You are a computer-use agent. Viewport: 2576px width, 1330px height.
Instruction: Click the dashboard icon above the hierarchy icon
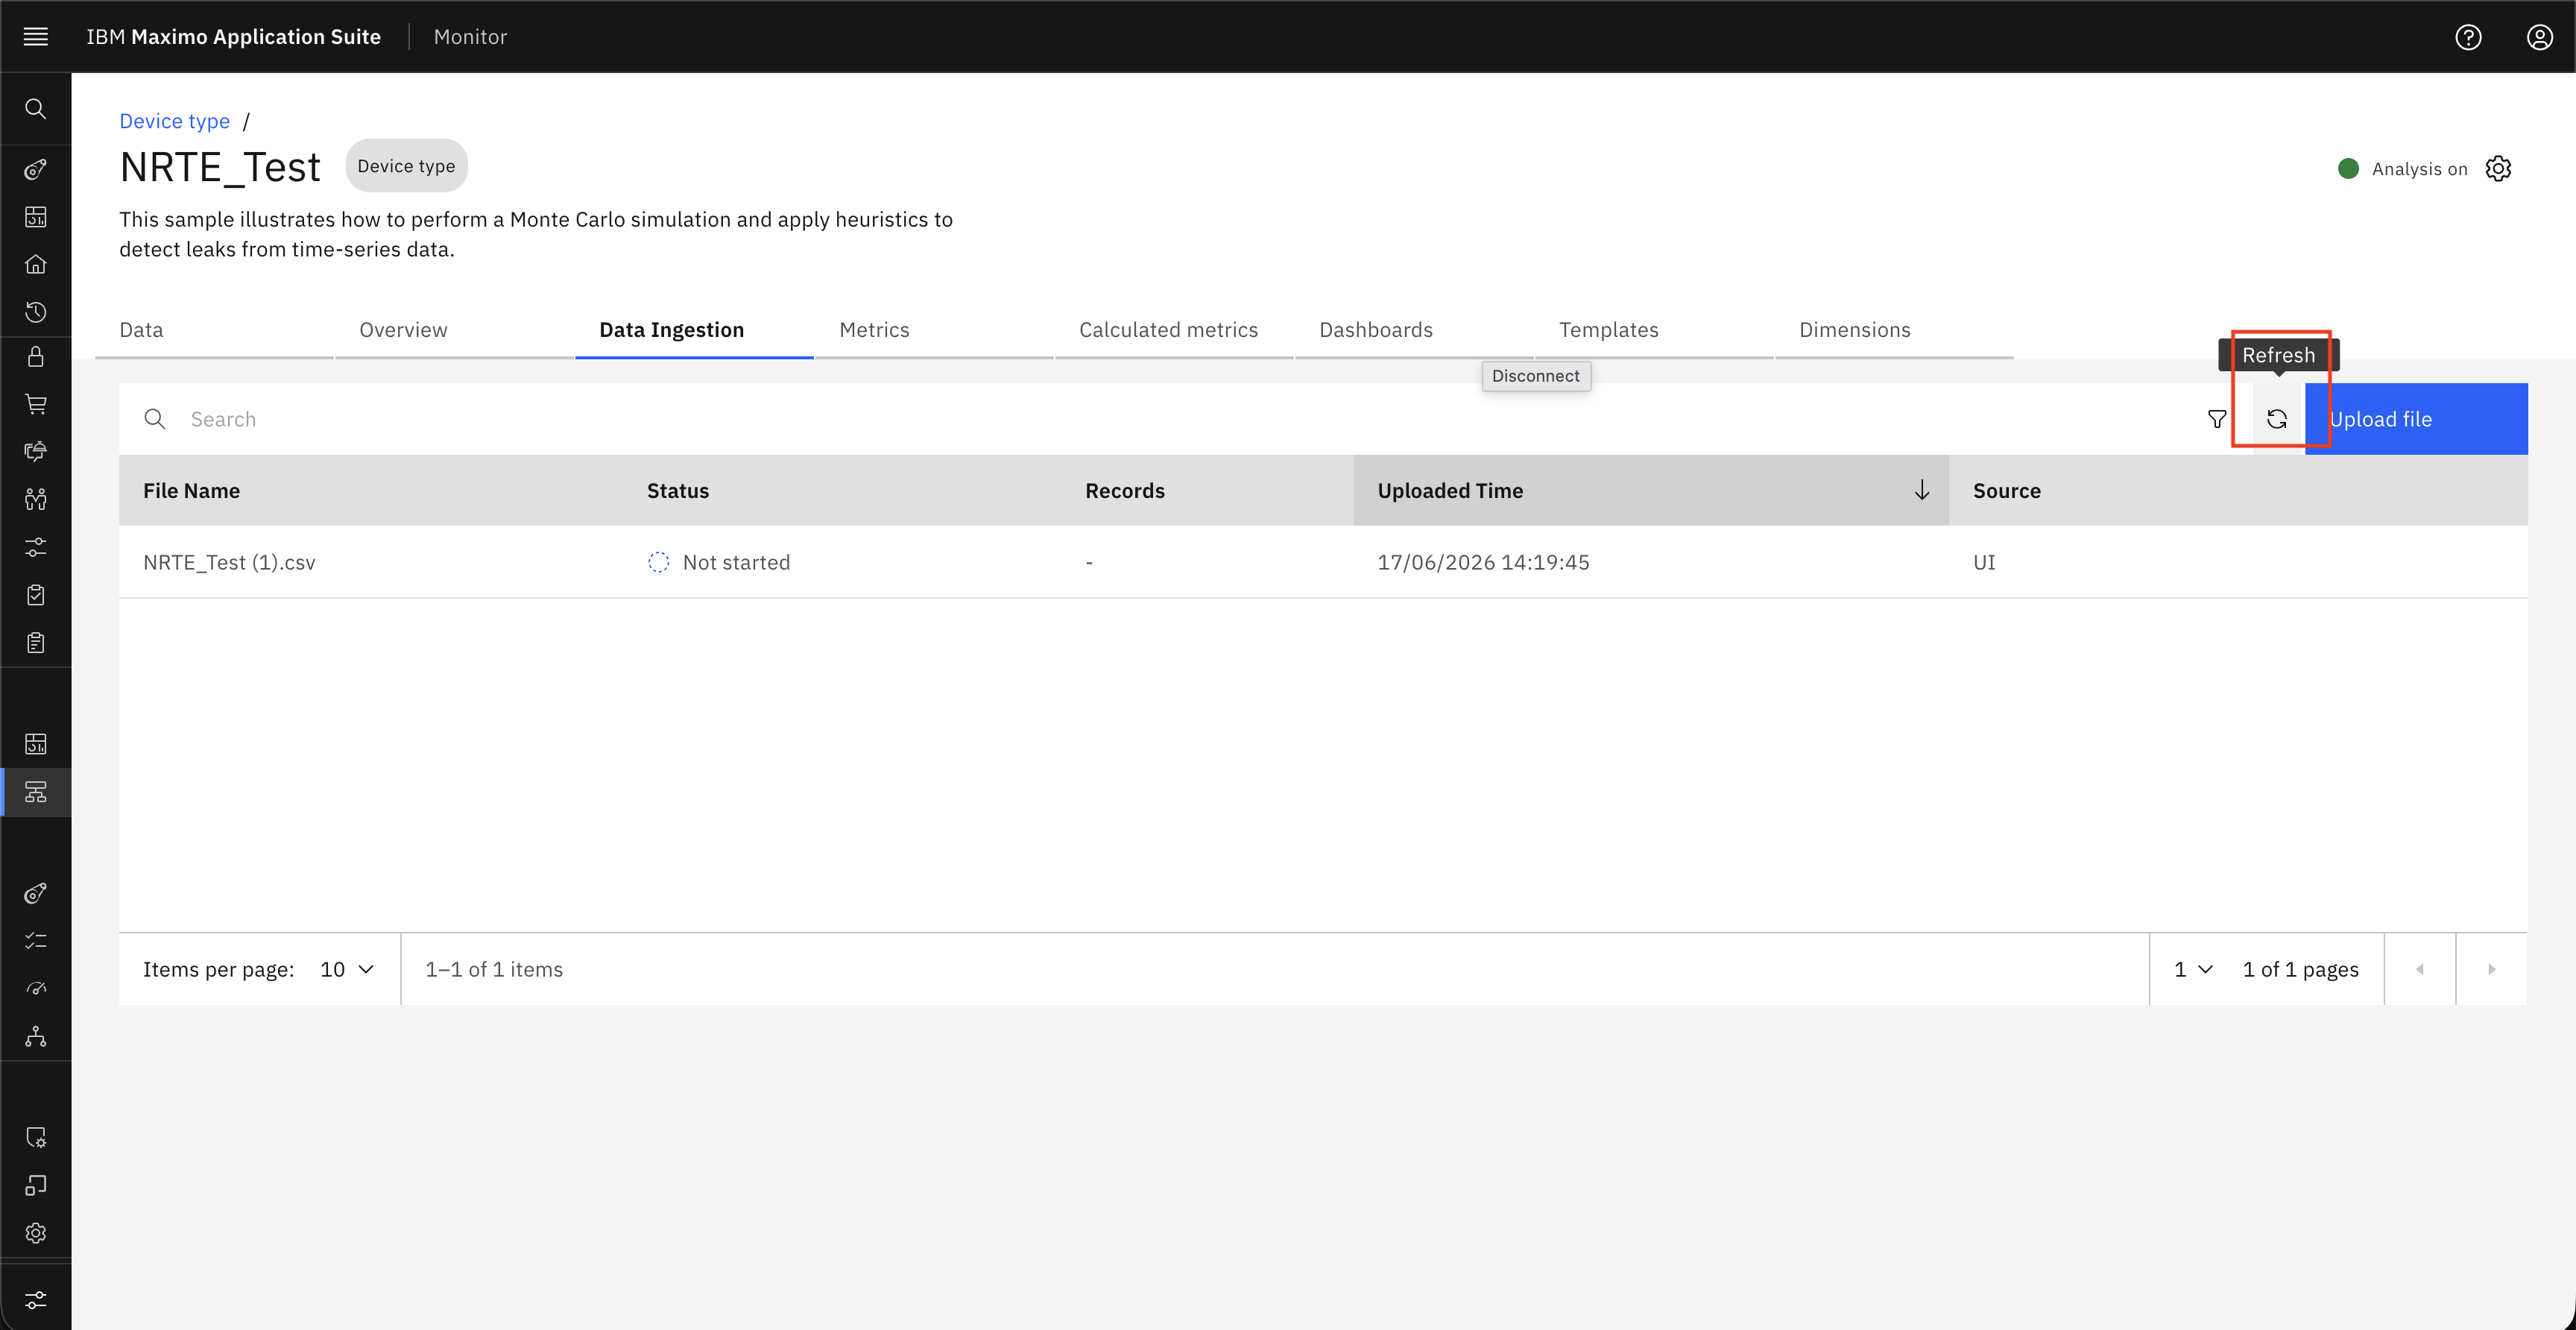tap(36, 744)
